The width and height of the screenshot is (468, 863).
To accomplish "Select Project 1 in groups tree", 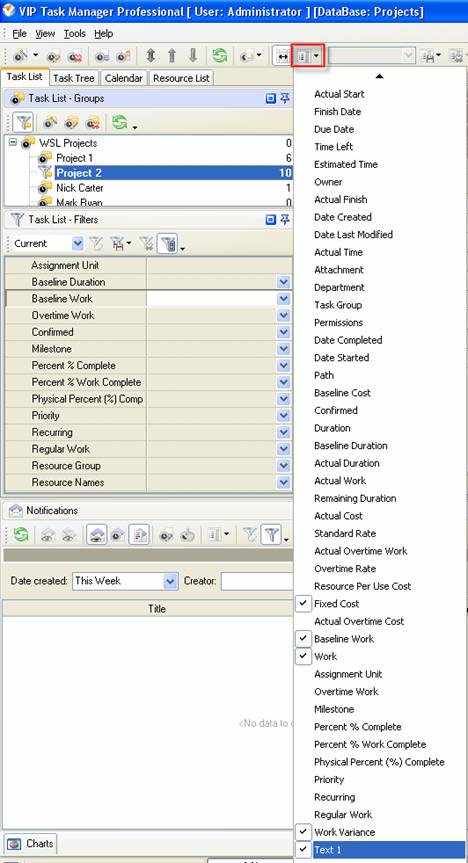I will coord(74,158).
